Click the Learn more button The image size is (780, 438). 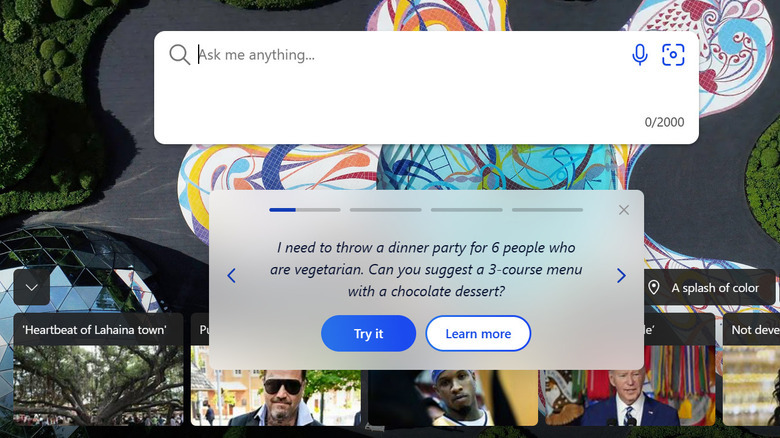(x=478, y=333)
